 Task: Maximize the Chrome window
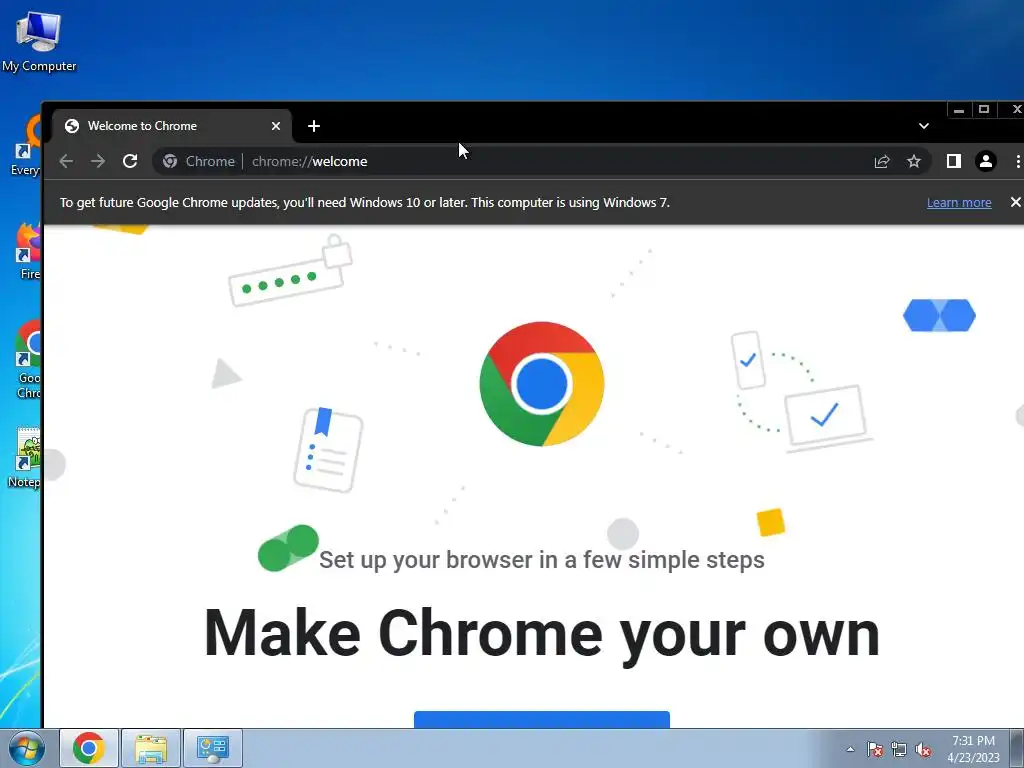click(984, 110)
